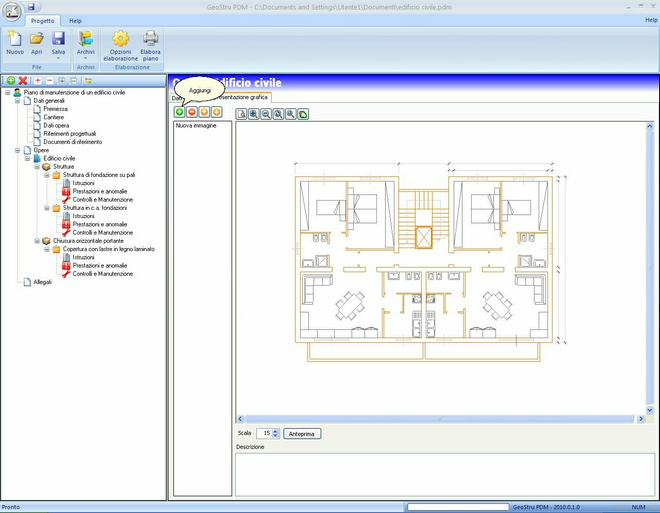Click drawing horizontal scrollbar left arrow
This screenshot has width=660, height=513.
pyautogui.click(x=240, y=419)
